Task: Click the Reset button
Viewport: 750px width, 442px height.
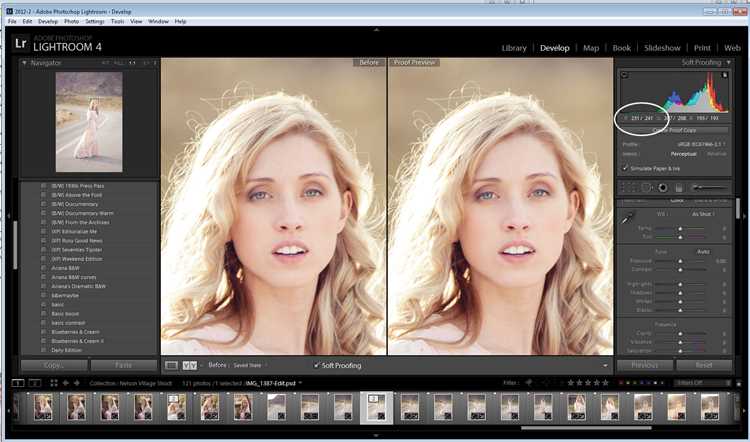Action: coord(704,365)
